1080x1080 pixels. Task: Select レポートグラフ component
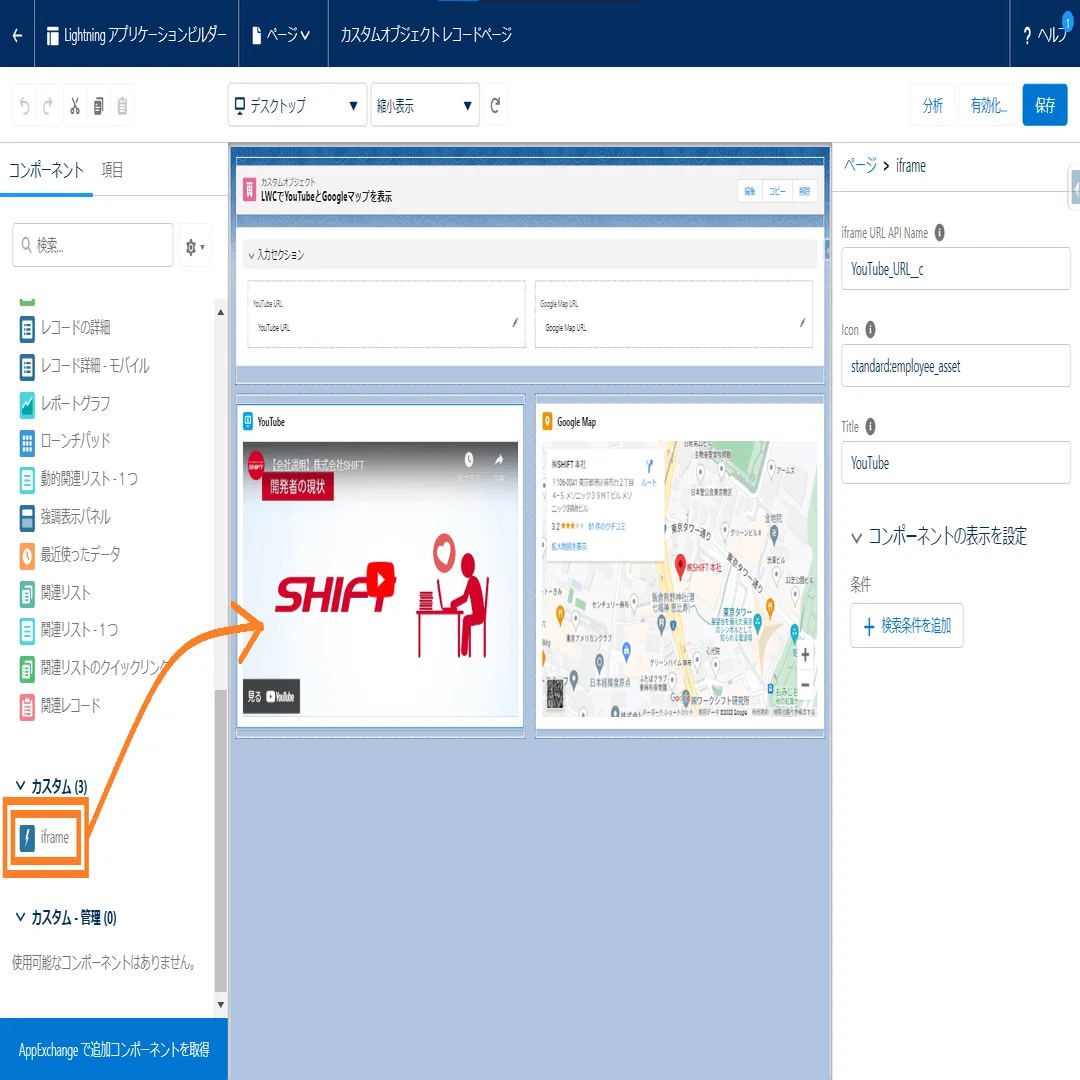[65, 404]
